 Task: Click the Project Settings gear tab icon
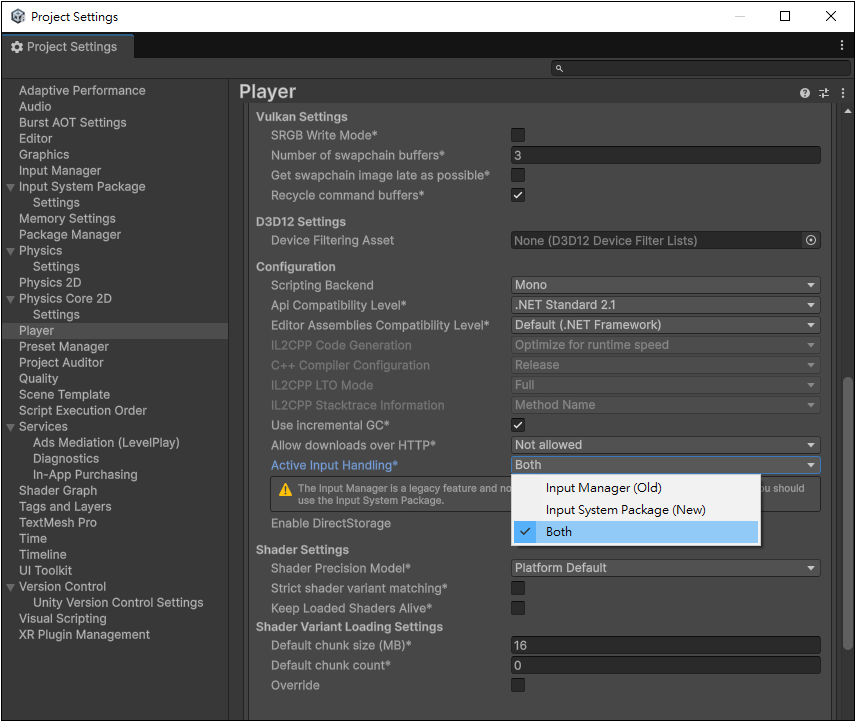(17, 47)
